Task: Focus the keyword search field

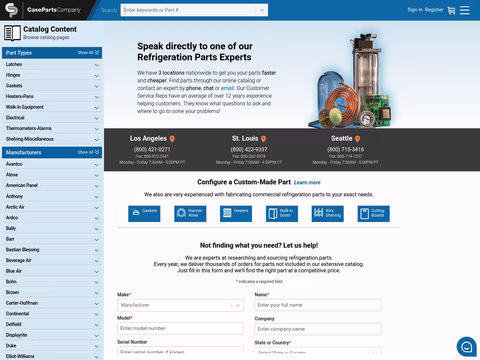Action: (189, 10)
